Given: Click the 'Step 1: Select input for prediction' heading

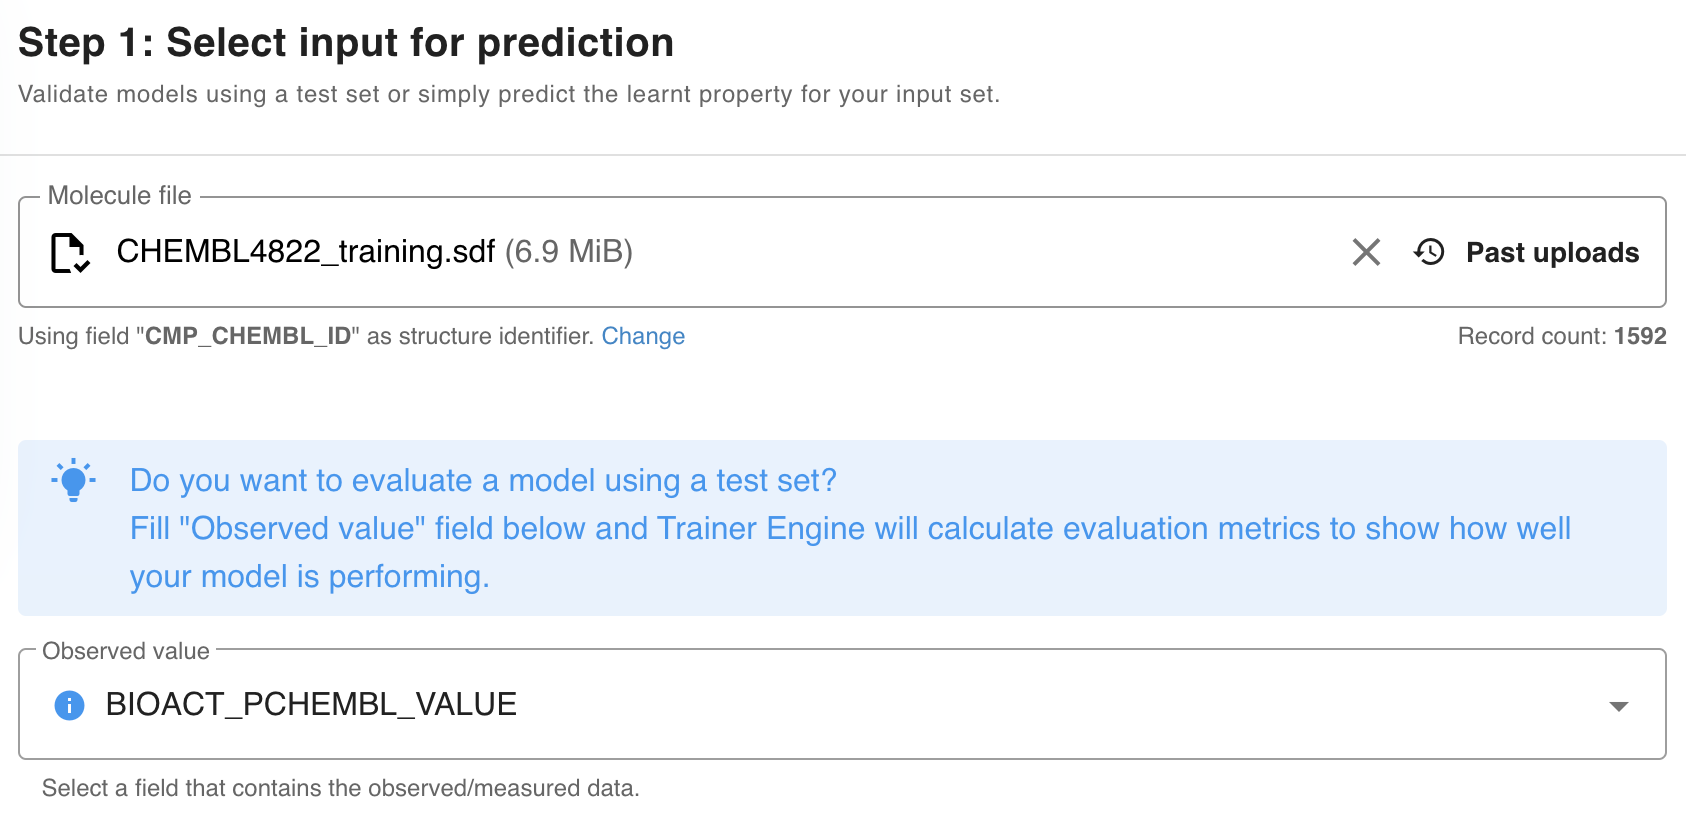Looking at the screenshot, I should tap(346, 43).
